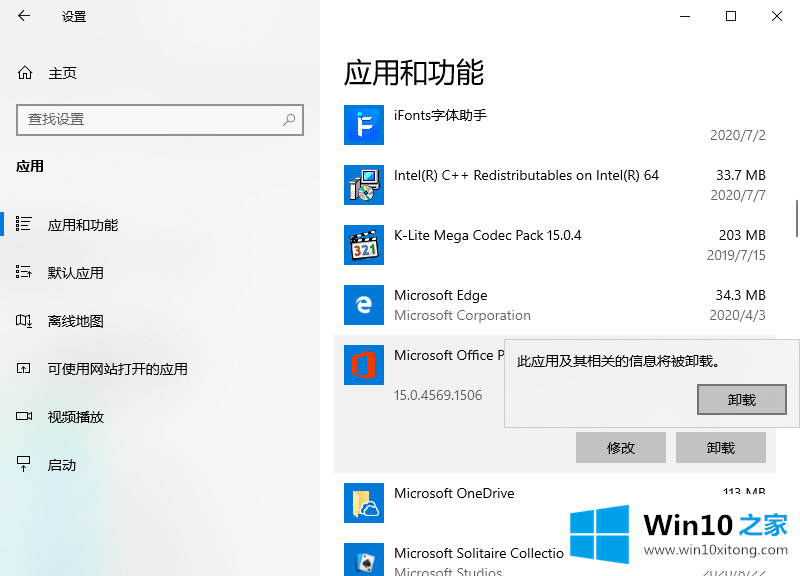Select the Microsoft OneDrive entry
800x576 pixels.
pyautogui.click(x=555, y=503)
